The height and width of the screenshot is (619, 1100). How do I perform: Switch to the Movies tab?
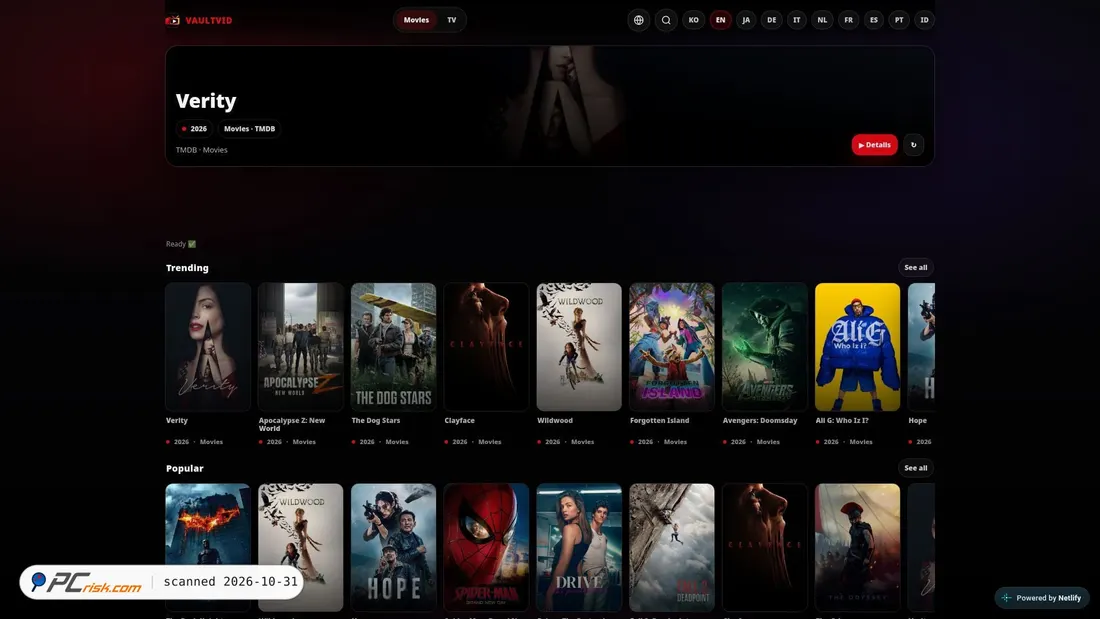[416, 20]
